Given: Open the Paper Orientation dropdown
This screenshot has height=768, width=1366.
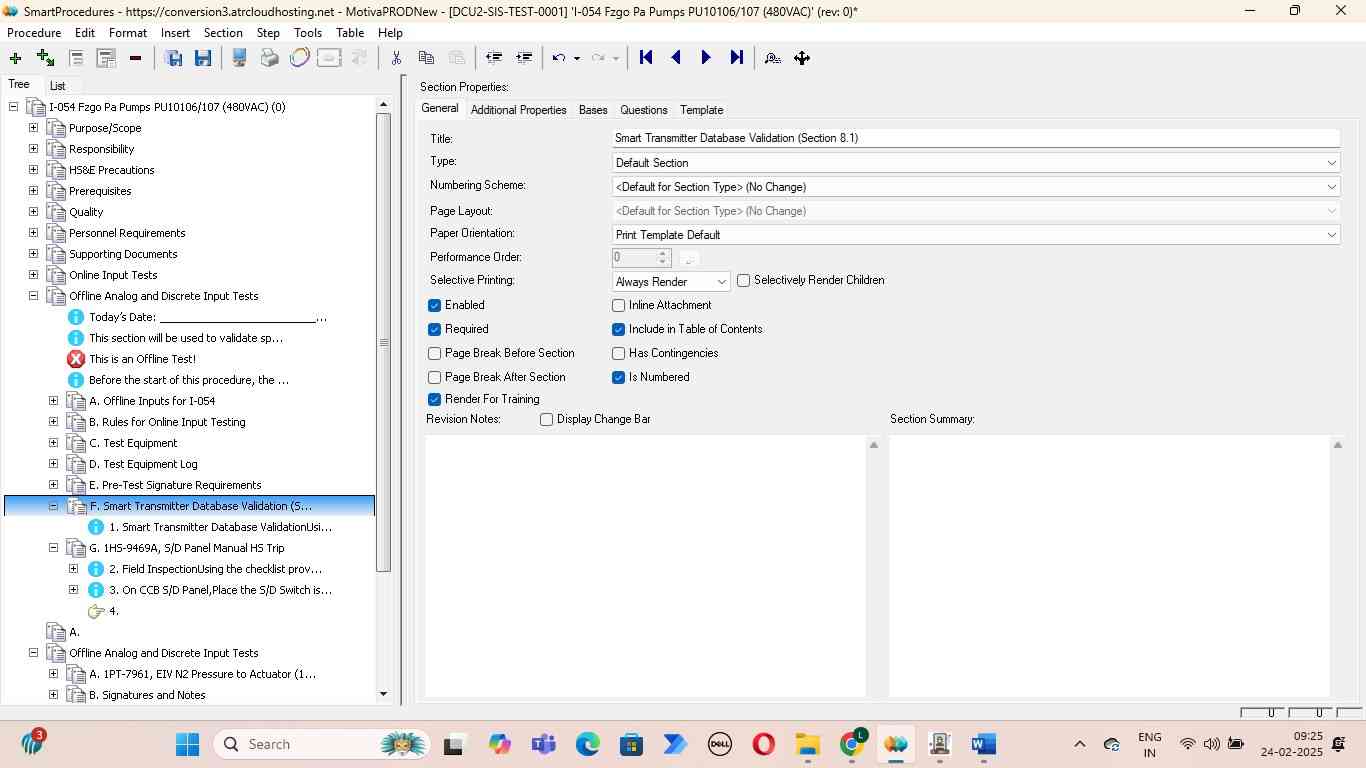Looking at the screenshot, I should 976,235.
